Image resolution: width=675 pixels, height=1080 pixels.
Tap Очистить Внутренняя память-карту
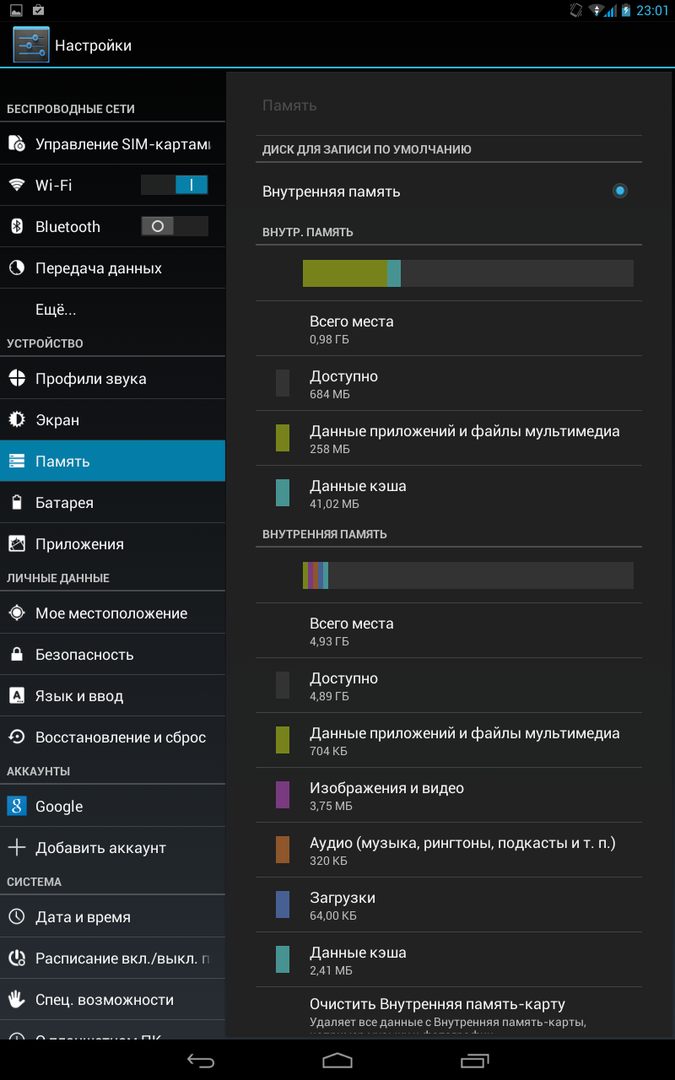438,1005
